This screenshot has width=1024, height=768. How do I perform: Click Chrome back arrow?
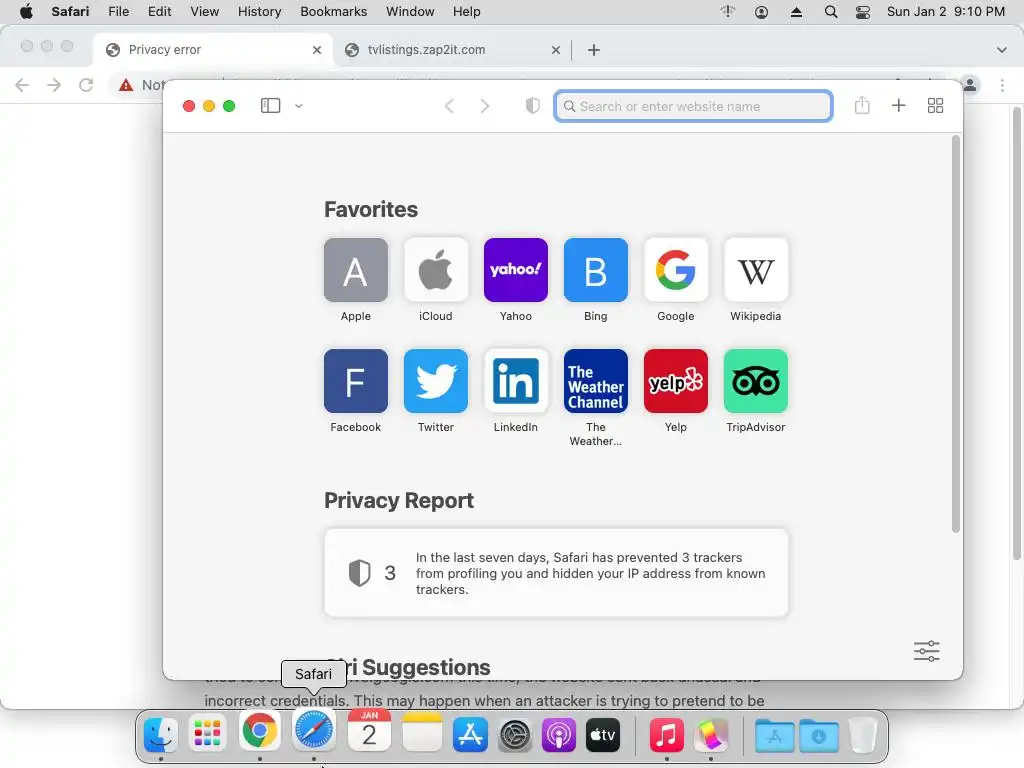[22, 85]
